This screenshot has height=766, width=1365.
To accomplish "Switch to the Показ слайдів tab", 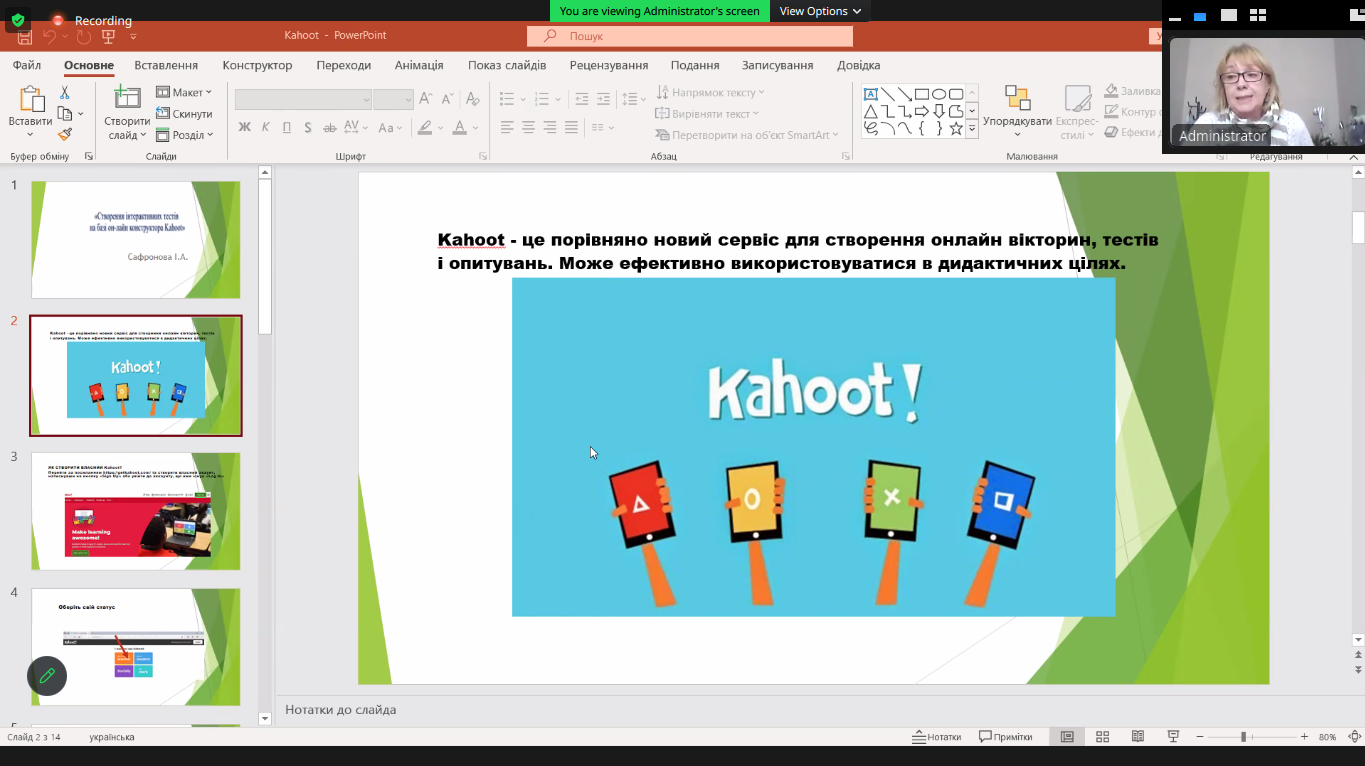I will coord(507,65).
